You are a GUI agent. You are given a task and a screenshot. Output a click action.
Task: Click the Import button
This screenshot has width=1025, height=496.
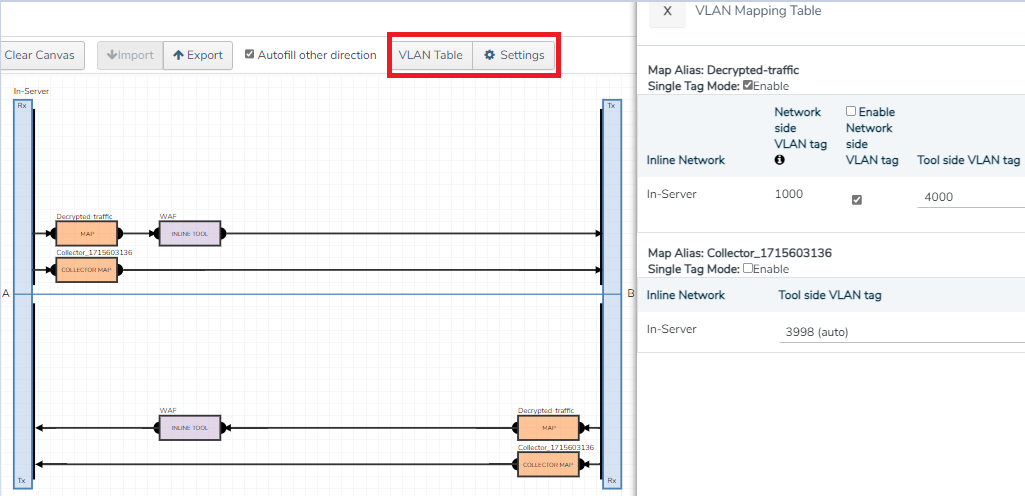[129, 56]
